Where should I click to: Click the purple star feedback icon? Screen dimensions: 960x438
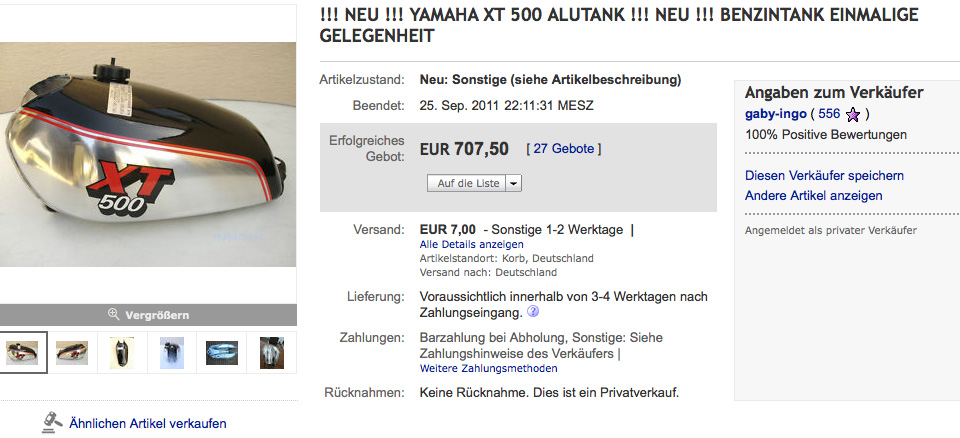pos(852,115)
